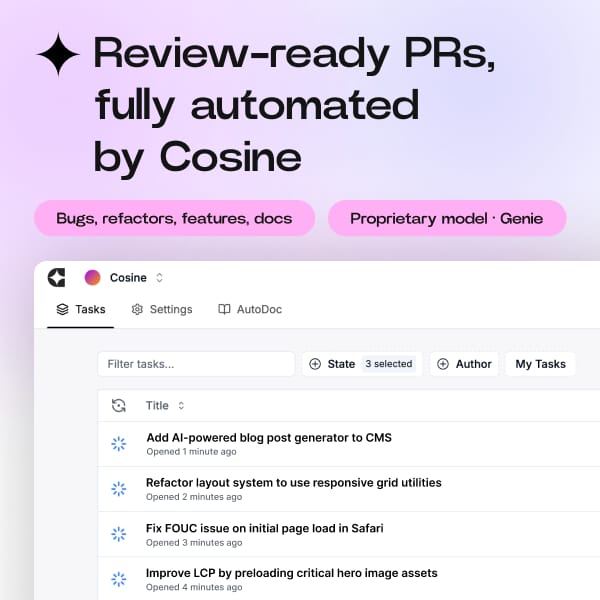Open the State filter
The width and height of the screenshot is (600, 600).
362,364
